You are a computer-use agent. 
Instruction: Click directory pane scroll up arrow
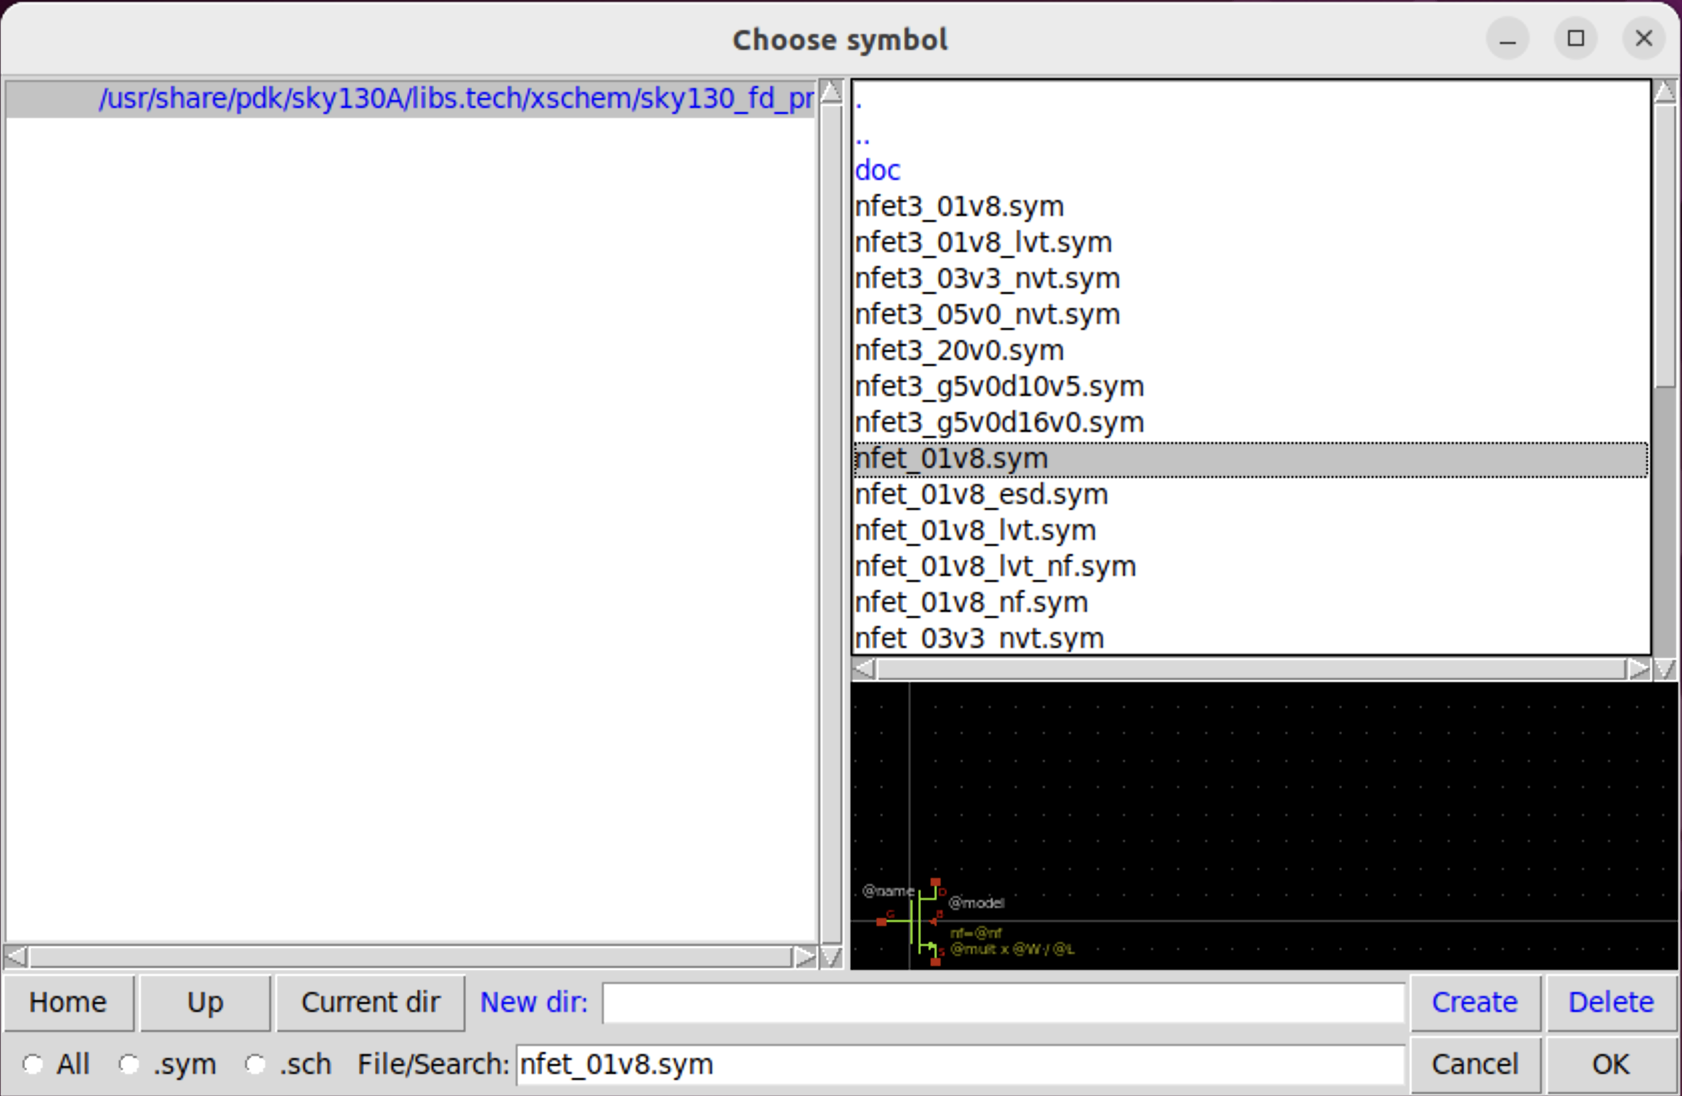(831, 93)
